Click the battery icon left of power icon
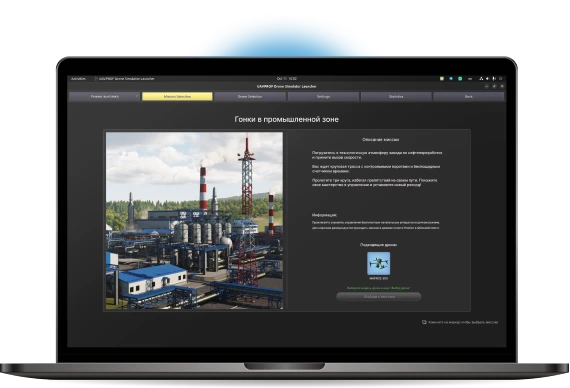 point(494,79)
